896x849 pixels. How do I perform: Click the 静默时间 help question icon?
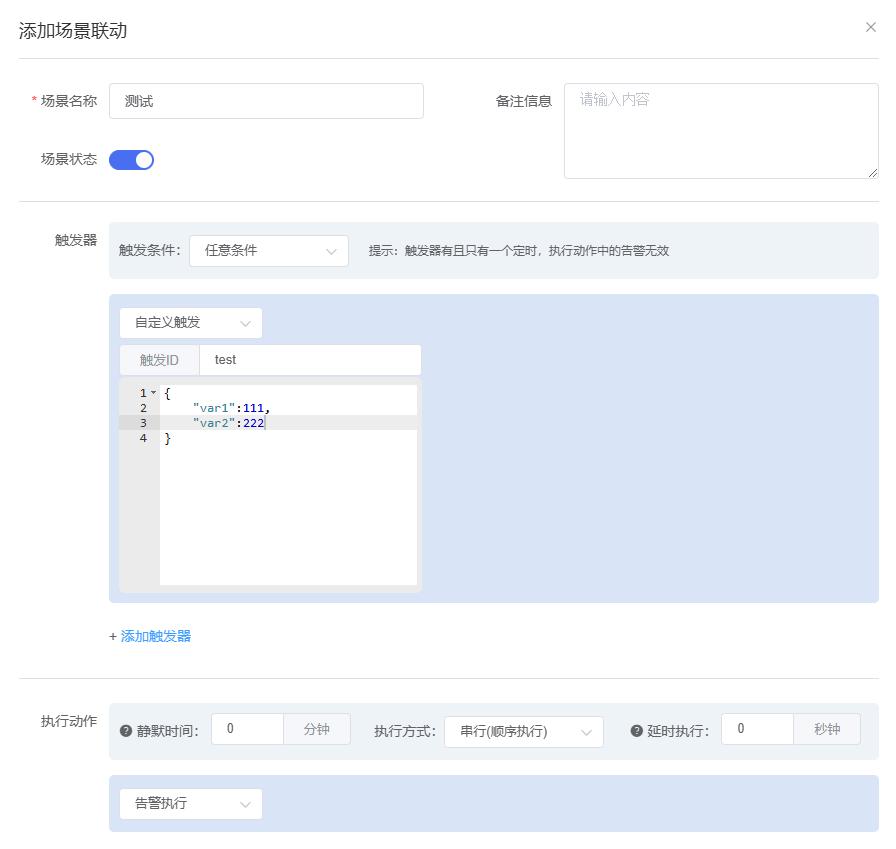[x=126, y=731]
